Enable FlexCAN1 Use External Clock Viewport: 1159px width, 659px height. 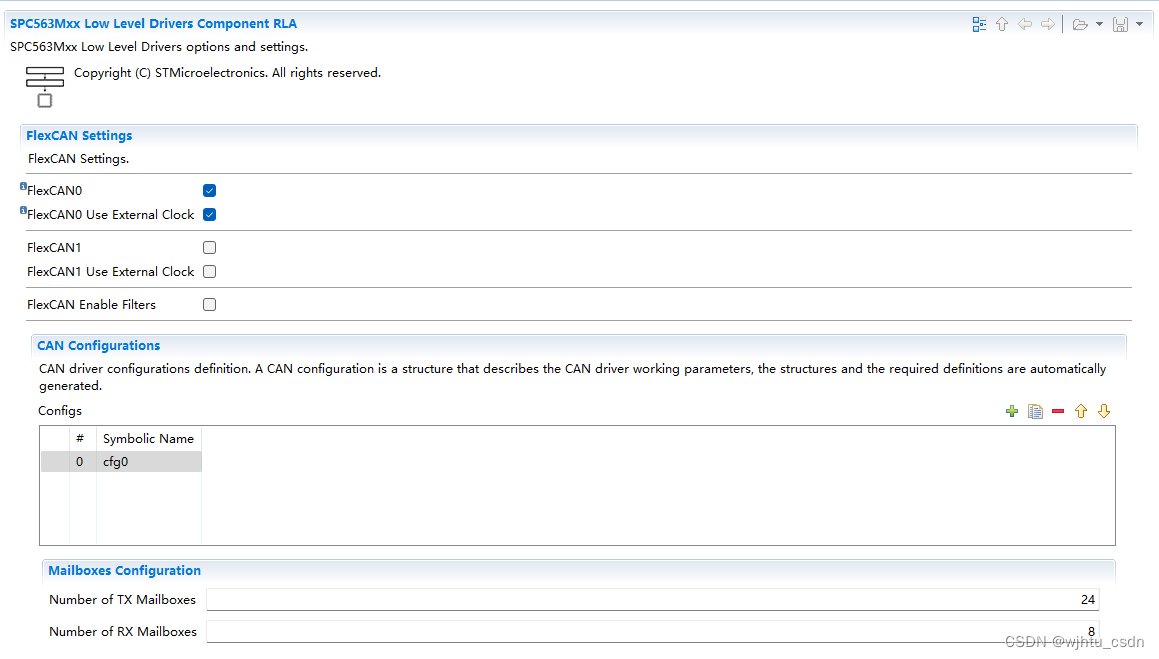[x=209, y=272]
